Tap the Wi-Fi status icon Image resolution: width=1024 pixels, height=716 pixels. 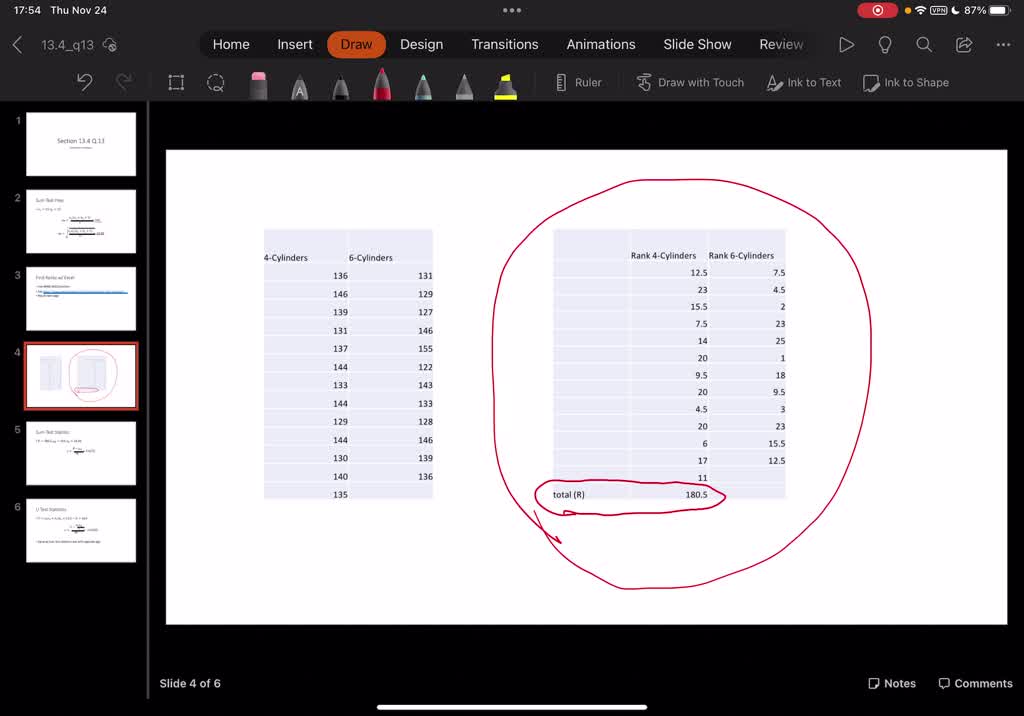(920, 10)
